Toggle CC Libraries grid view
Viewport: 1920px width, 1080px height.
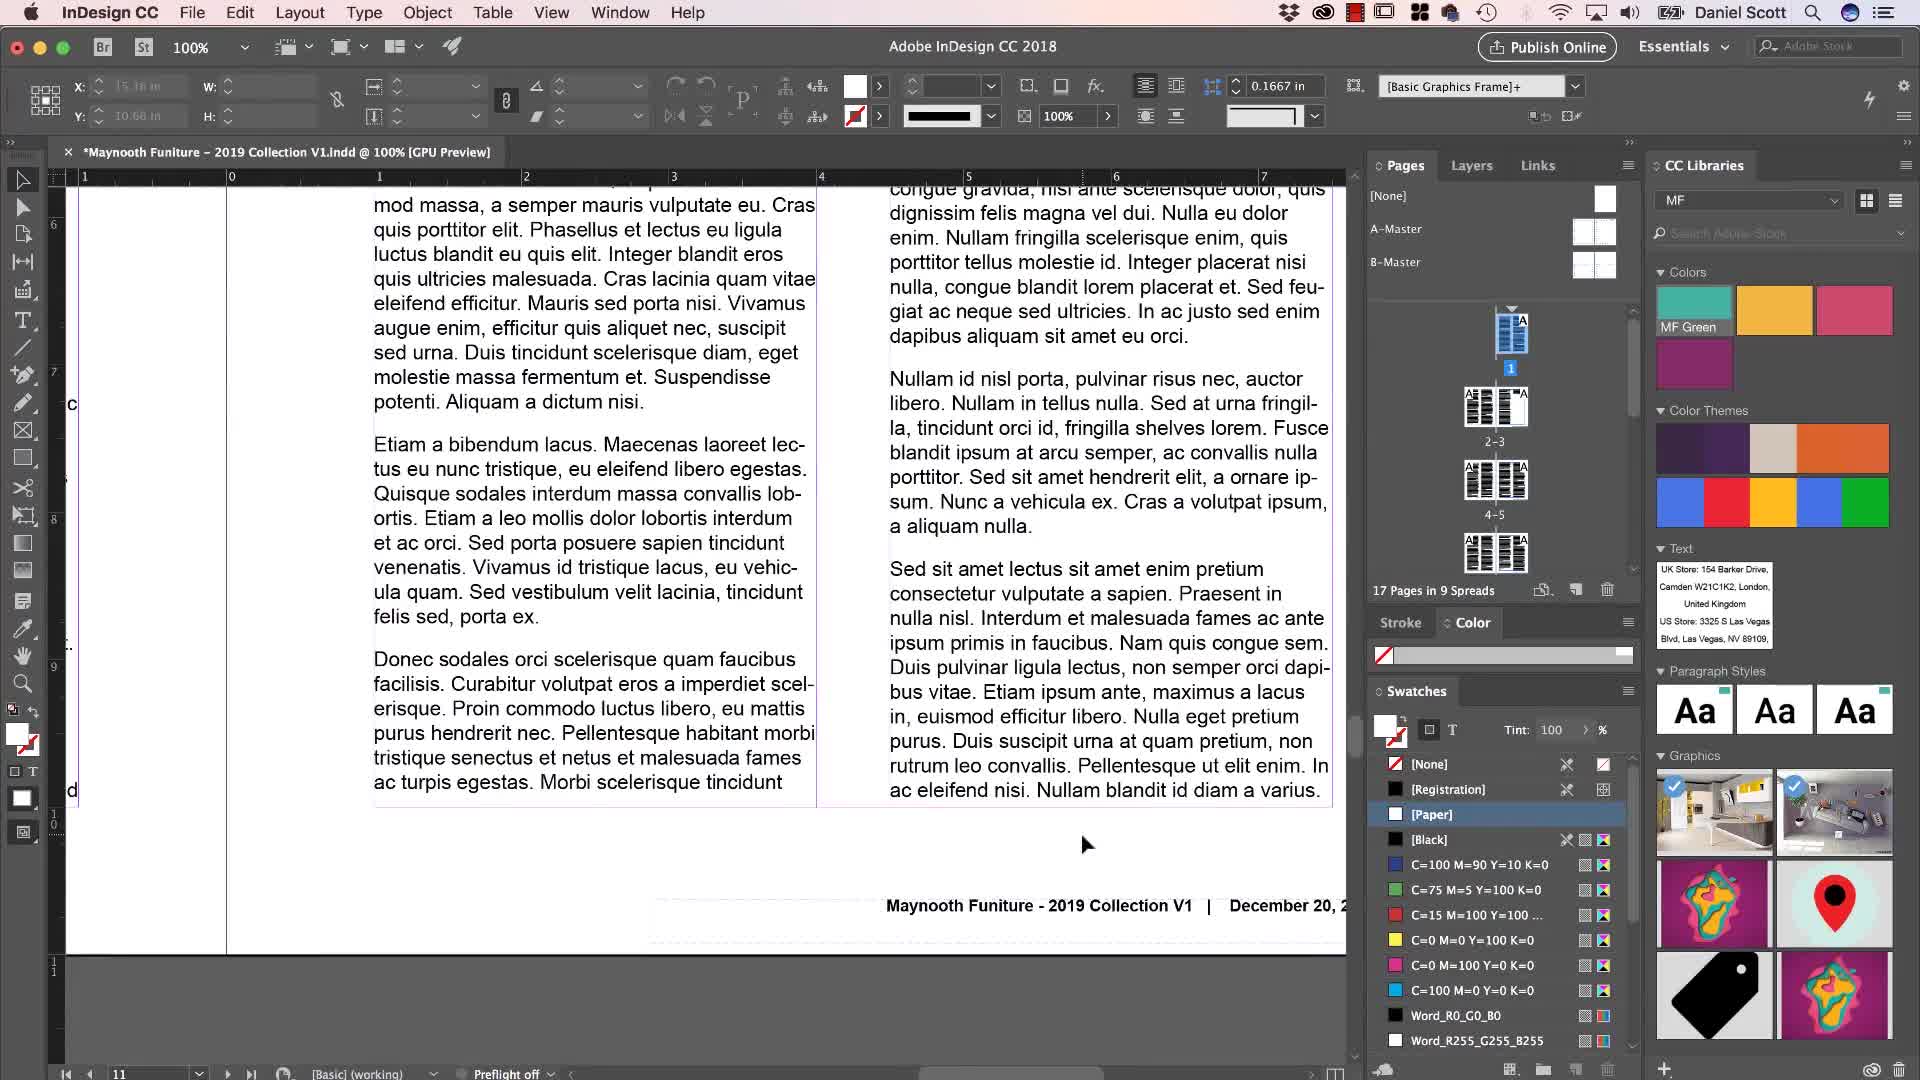(1866, 201)
